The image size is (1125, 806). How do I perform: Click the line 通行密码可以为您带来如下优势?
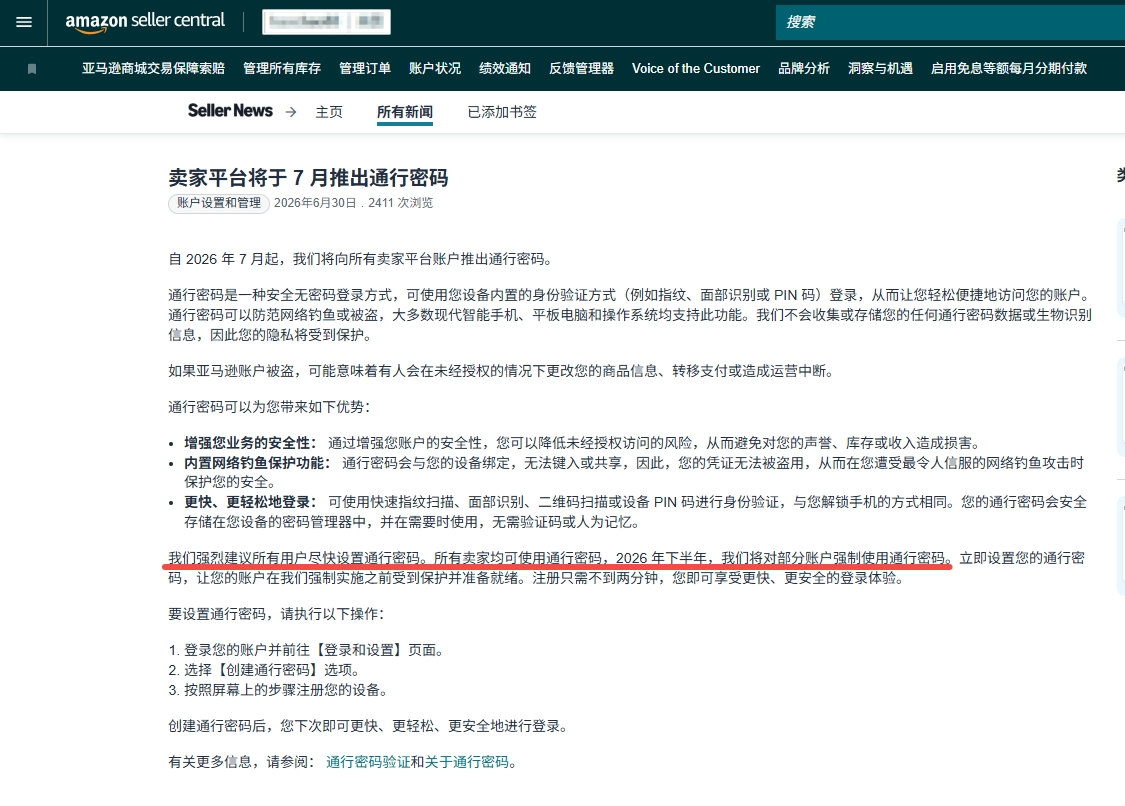click(x=269, y=407)
